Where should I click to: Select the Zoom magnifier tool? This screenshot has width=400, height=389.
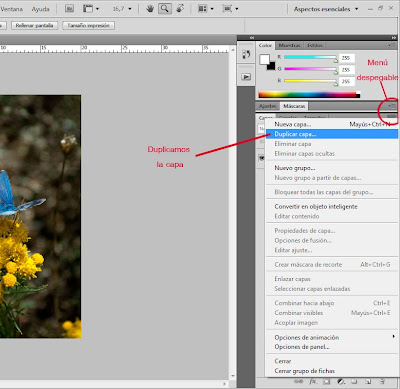tap(165, 9)
